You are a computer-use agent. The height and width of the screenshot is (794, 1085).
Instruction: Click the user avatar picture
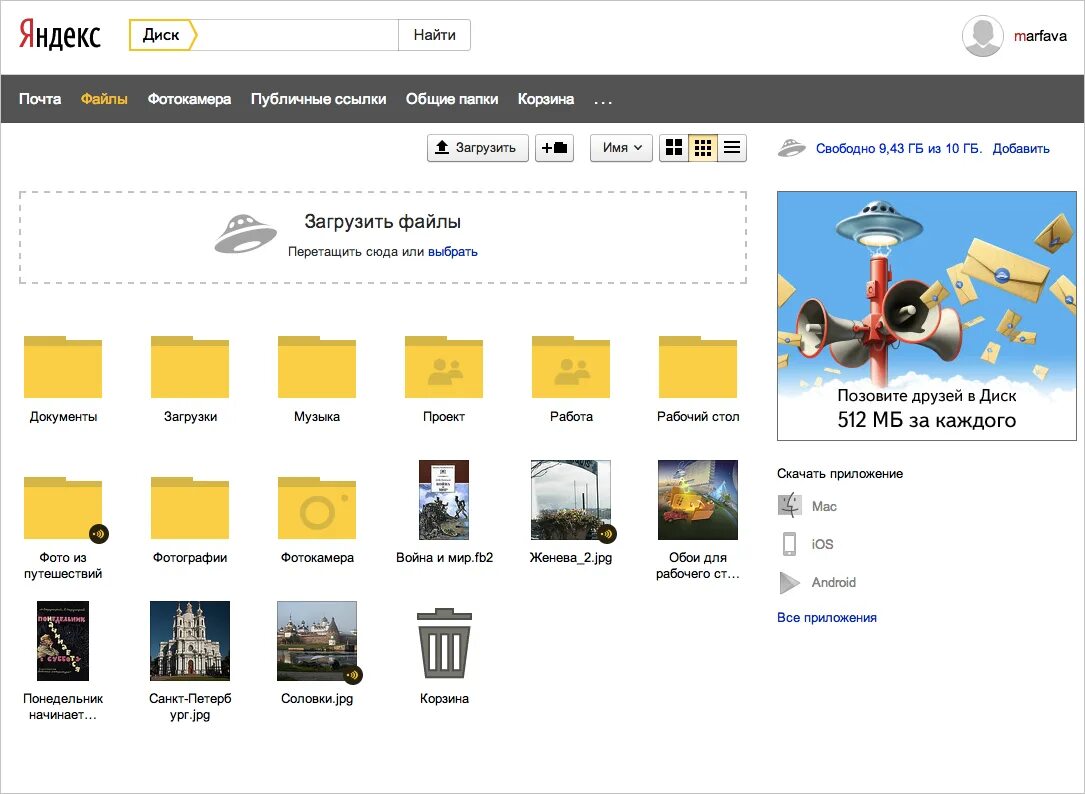click(983, 35)
